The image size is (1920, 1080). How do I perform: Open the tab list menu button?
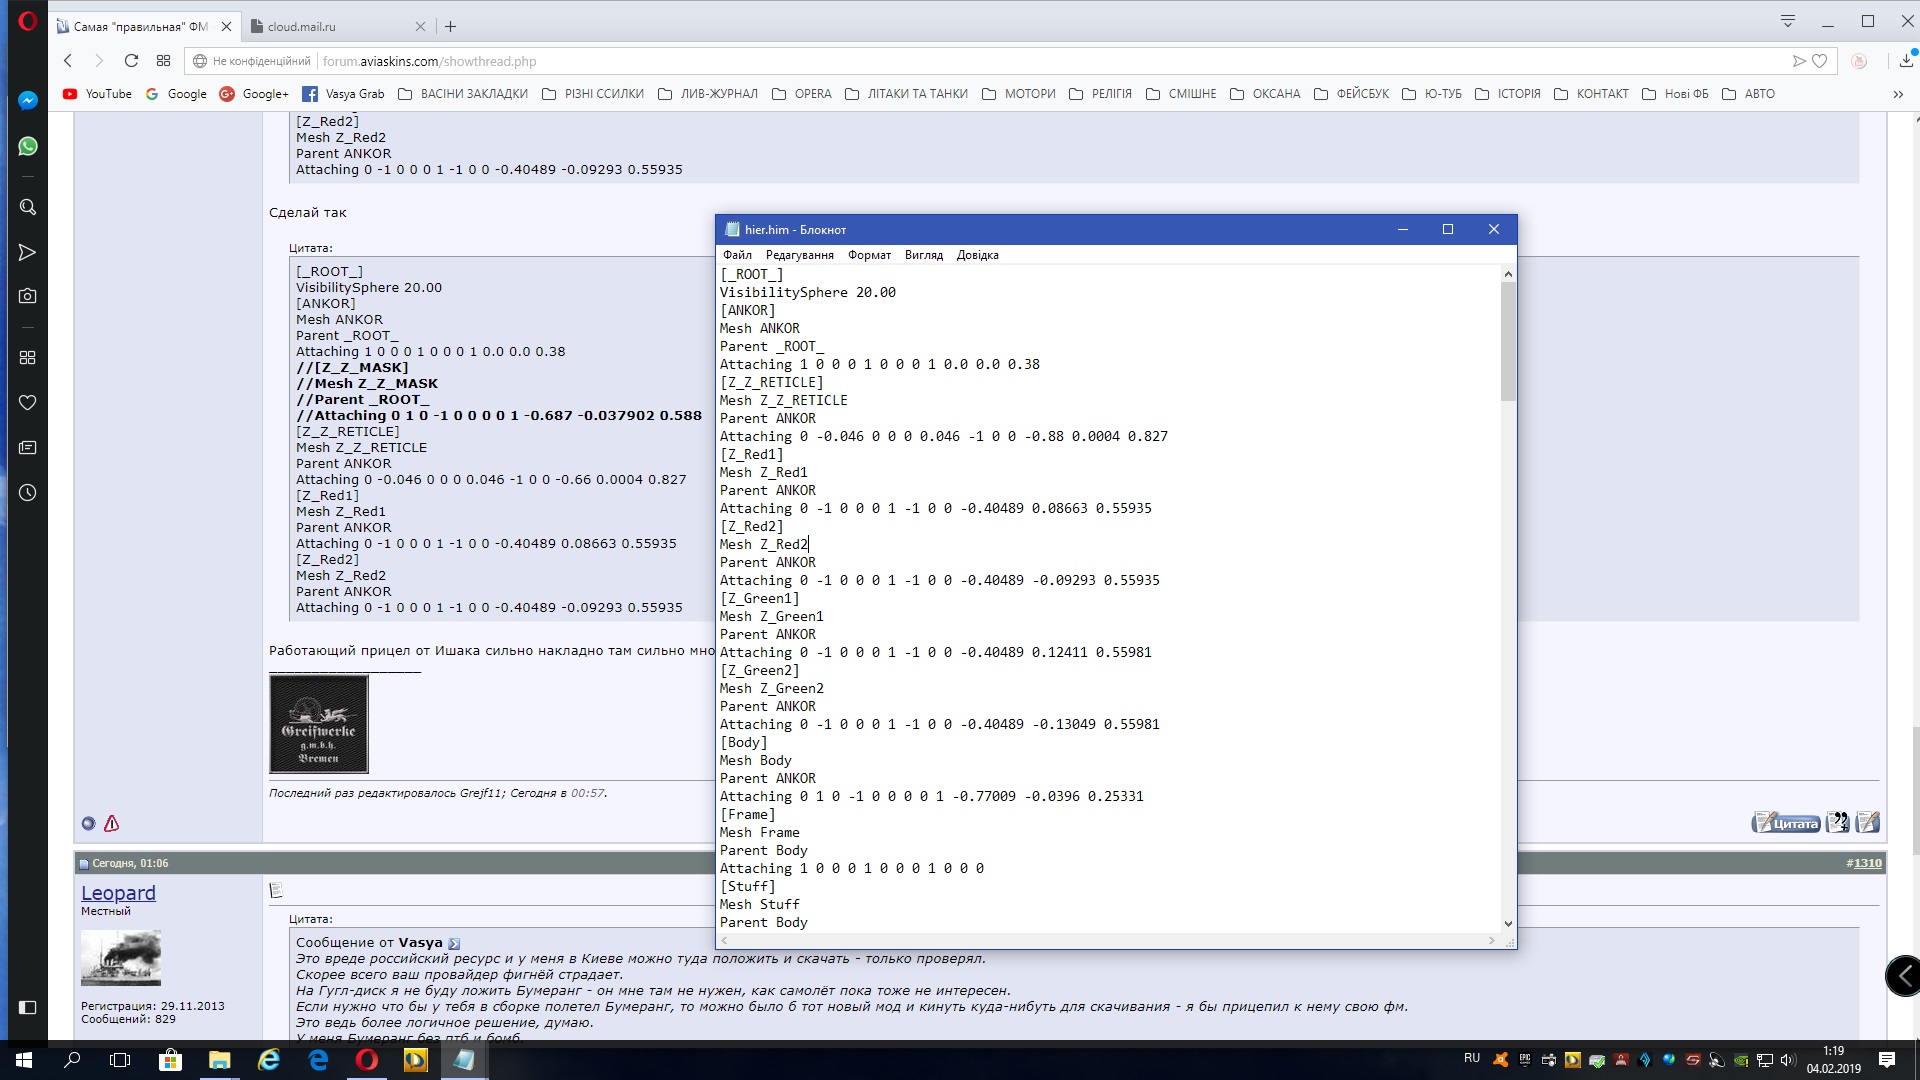click(x=1788, y=21)
